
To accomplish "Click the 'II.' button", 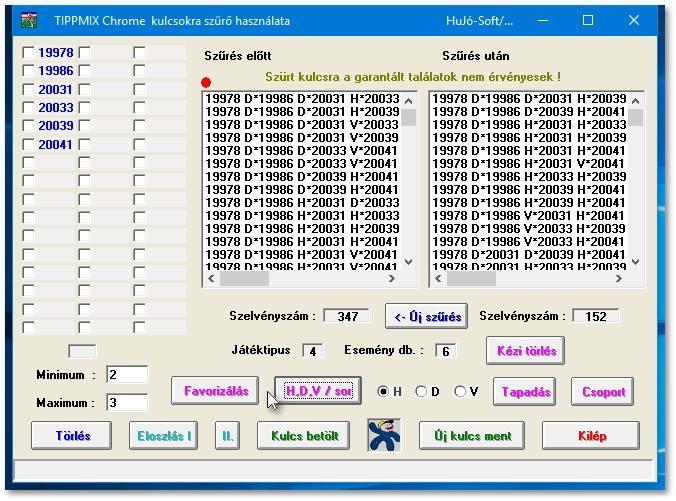I will [227, 435].
